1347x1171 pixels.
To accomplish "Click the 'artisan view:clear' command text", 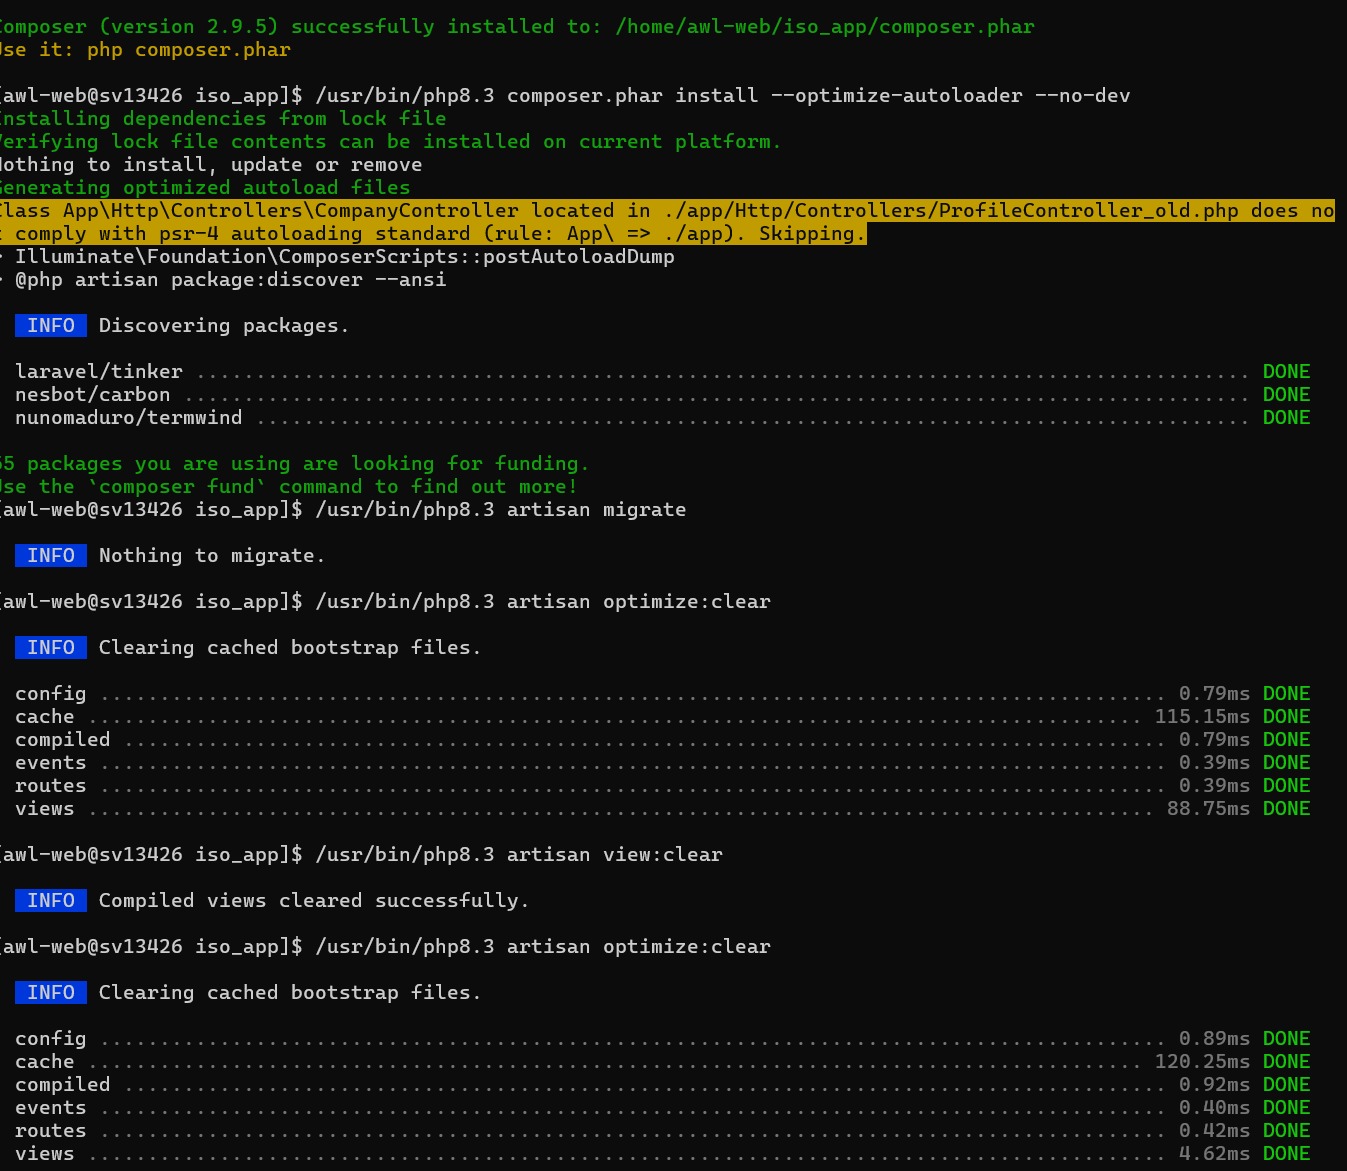I will click(x=614, y=855).
